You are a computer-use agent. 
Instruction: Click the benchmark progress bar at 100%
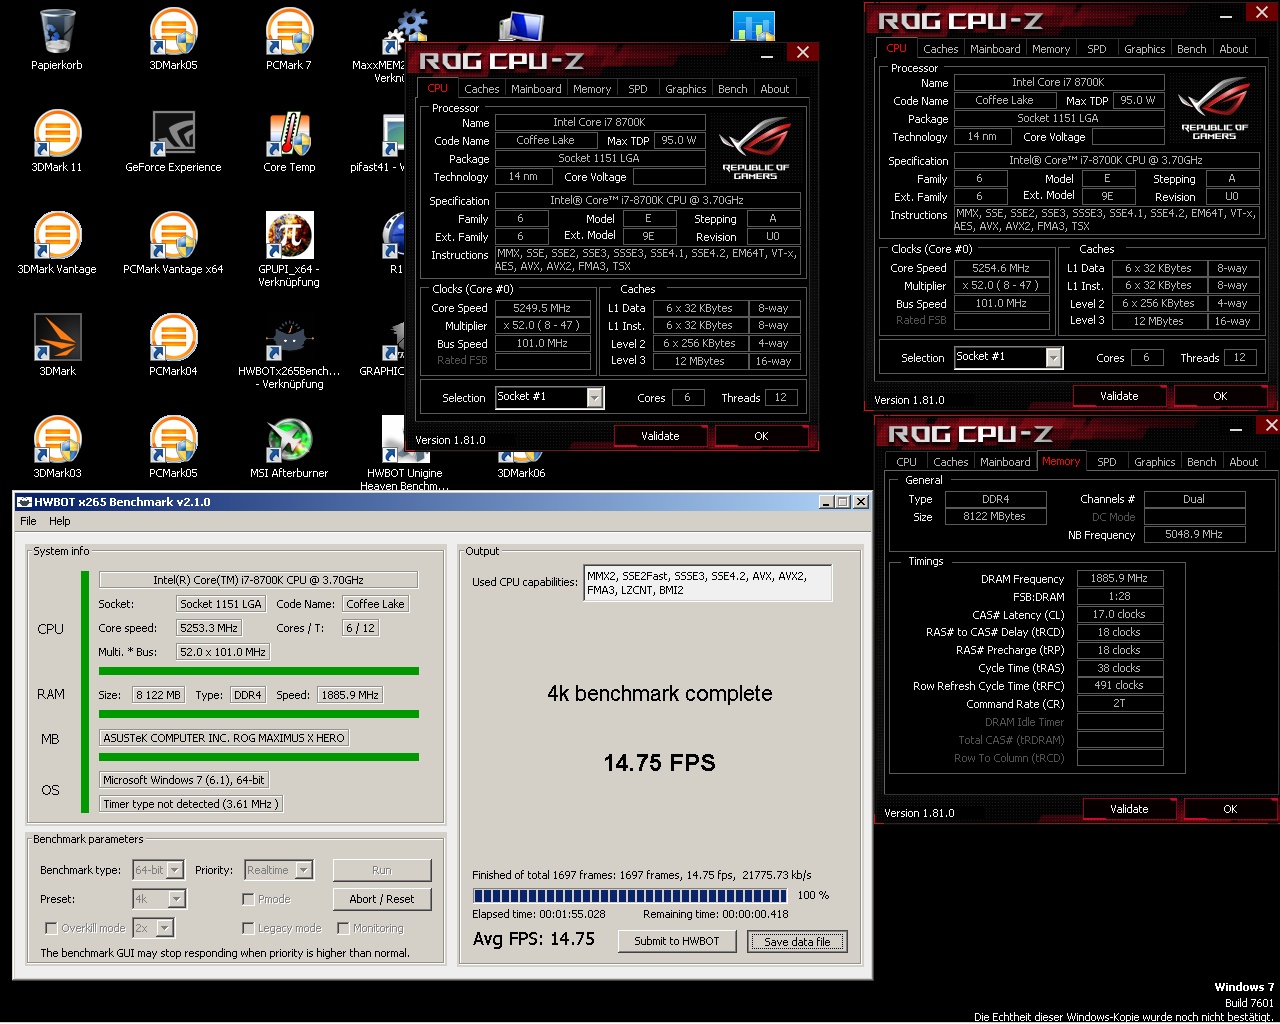pos(631,896)
